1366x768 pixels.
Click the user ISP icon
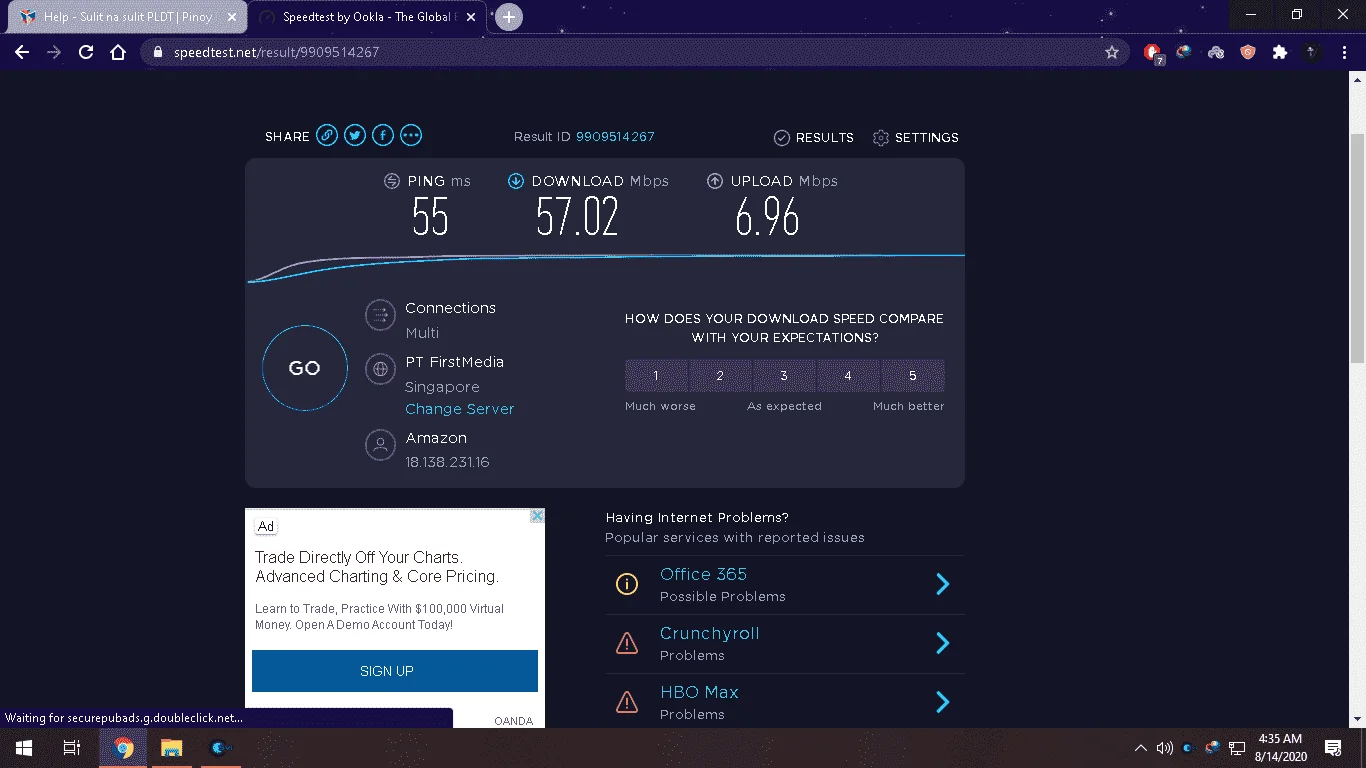point(380,445)
